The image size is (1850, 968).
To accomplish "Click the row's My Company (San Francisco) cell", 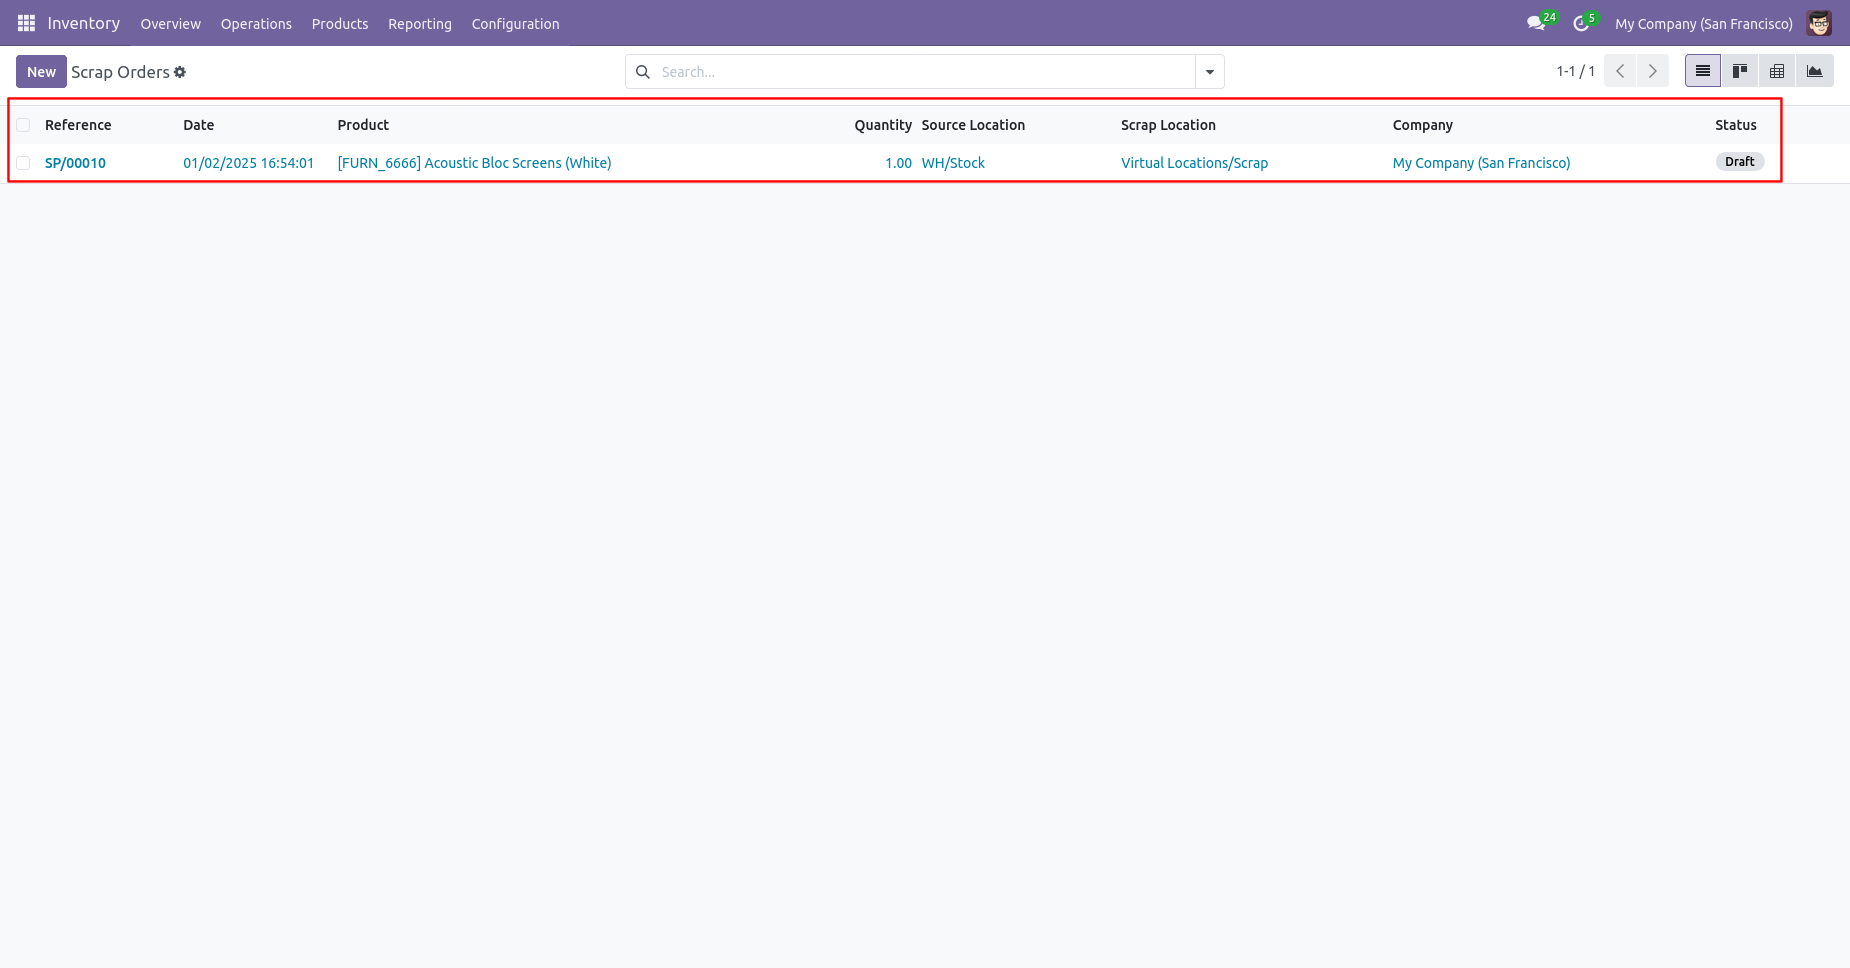I will [1481, 163].
